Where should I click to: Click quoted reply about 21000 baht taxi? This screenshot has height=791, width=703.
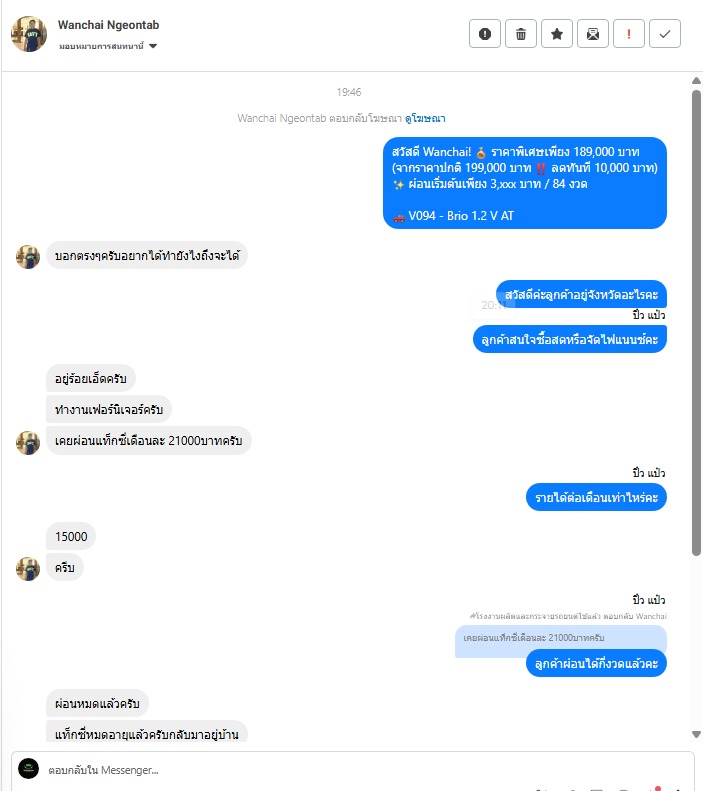(561, 638)
